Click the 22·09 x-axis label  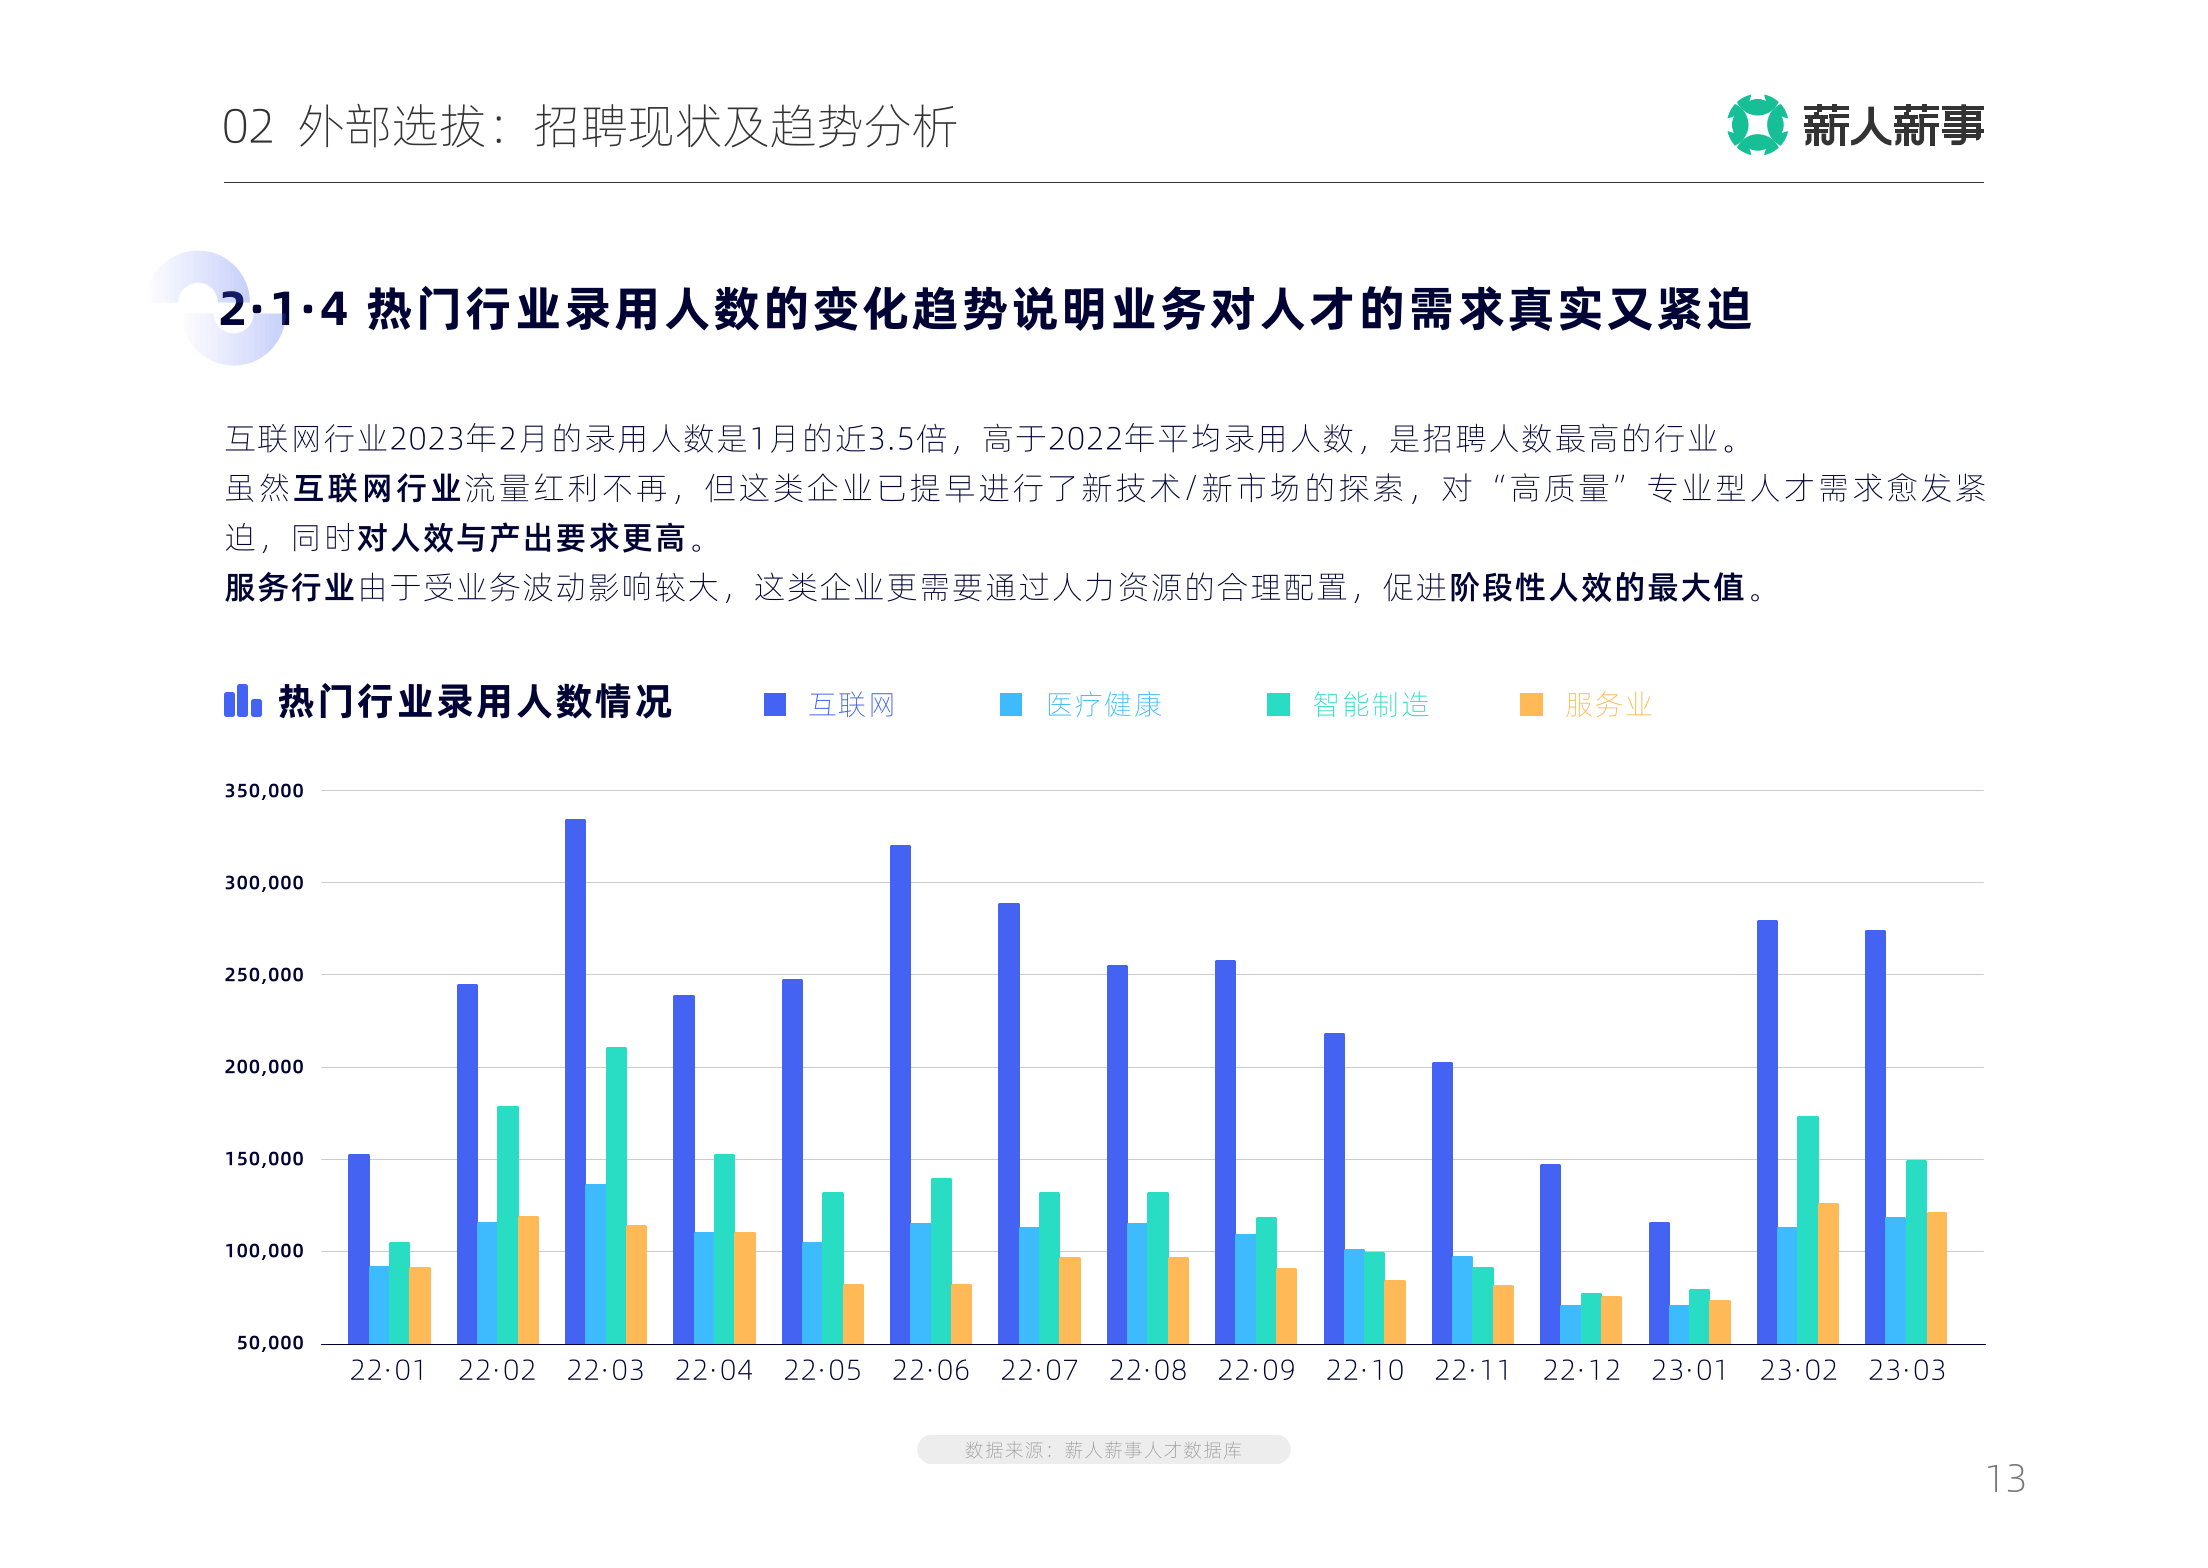(x=1256, y=1370)
